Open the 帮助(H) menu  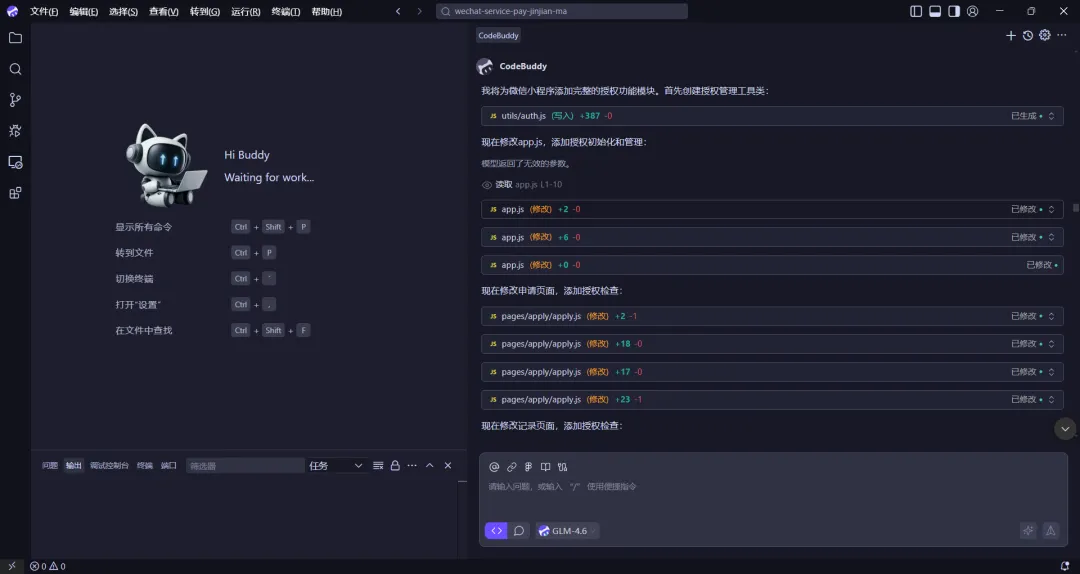point(326,12)
